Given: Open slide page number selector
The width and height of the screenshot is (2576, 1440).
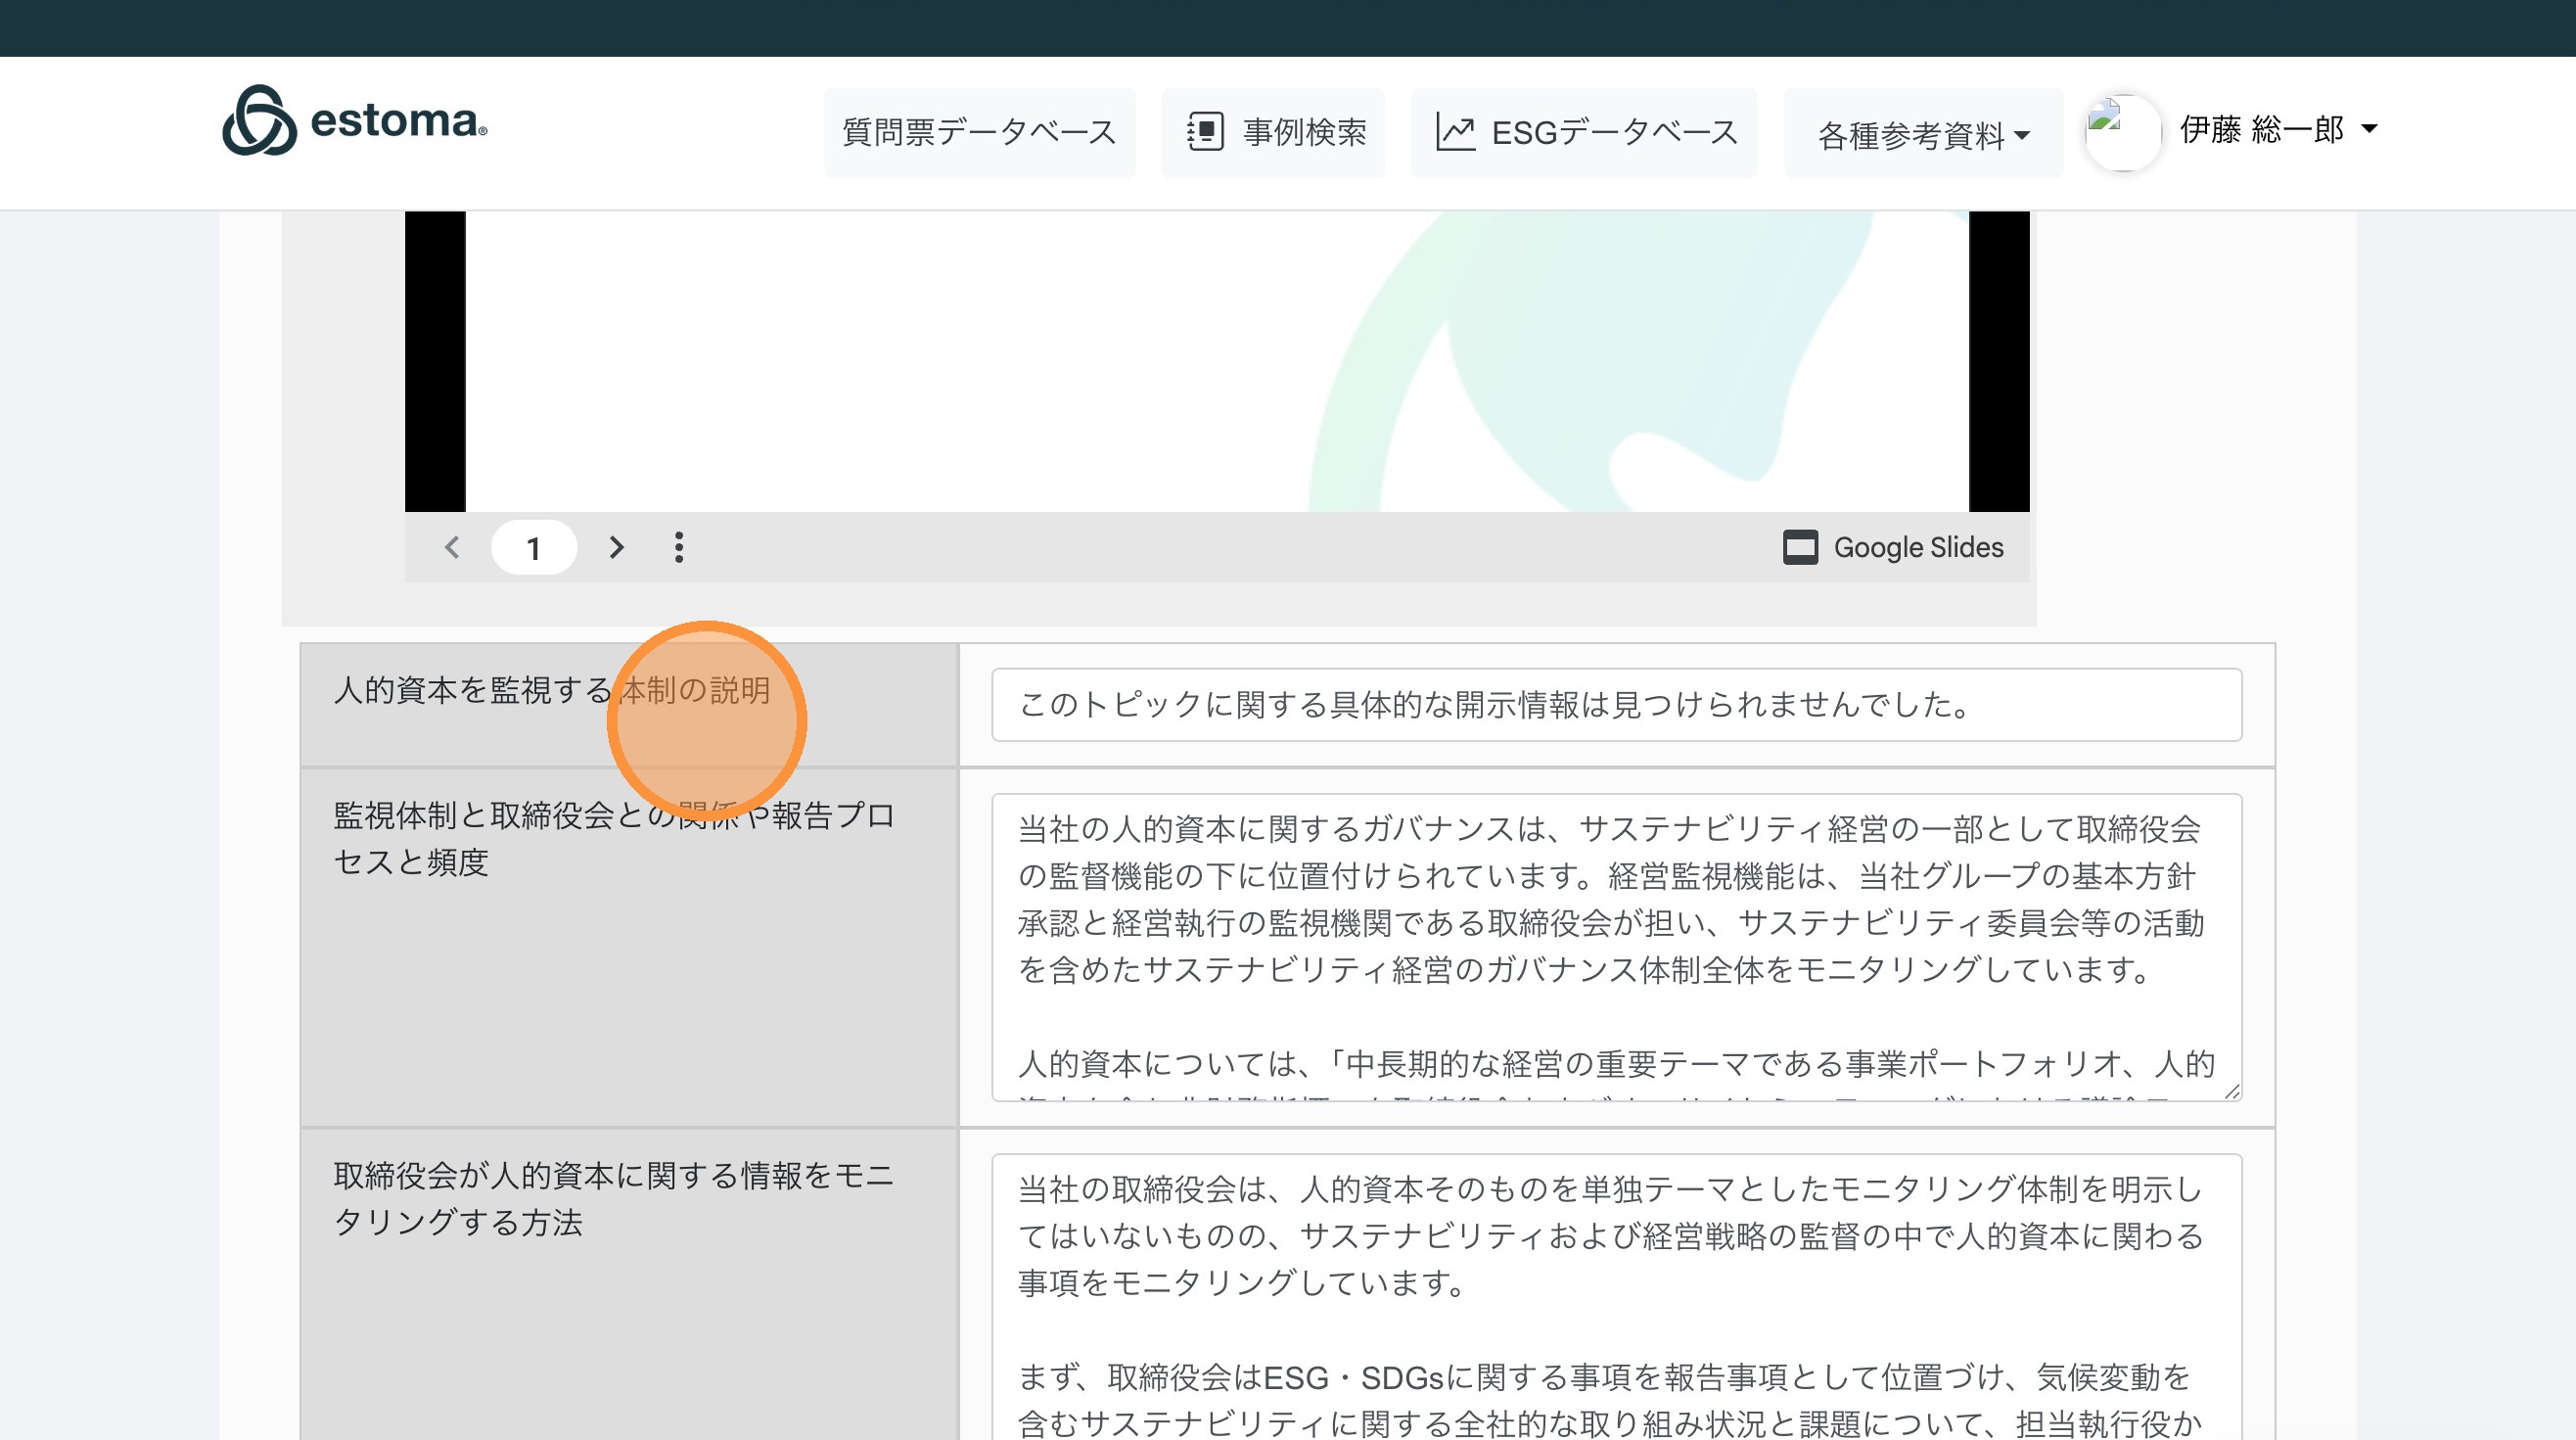Looking at the screenshot, I should pos(533,548).
